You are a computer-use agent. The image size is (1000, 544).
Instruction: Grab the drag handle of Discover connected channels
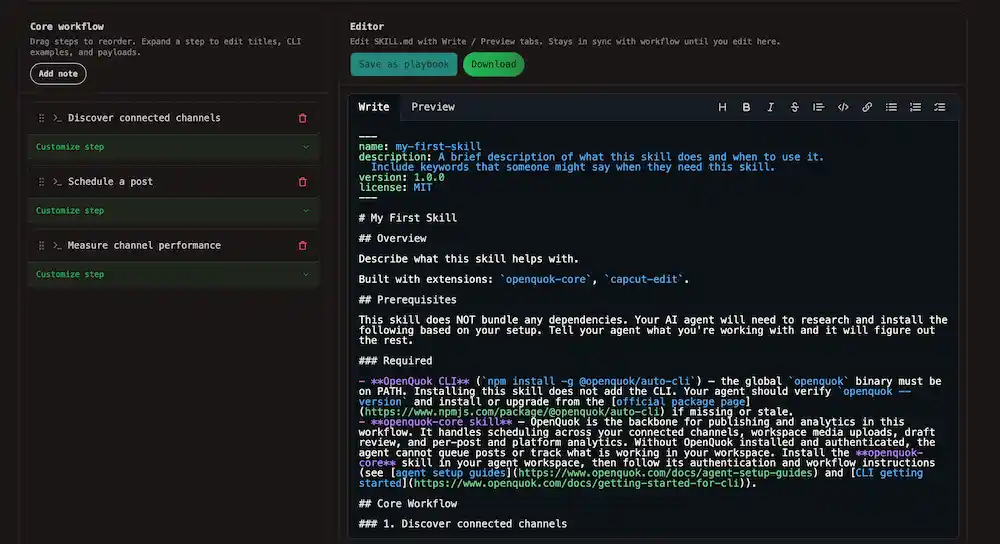pos(41,118)
